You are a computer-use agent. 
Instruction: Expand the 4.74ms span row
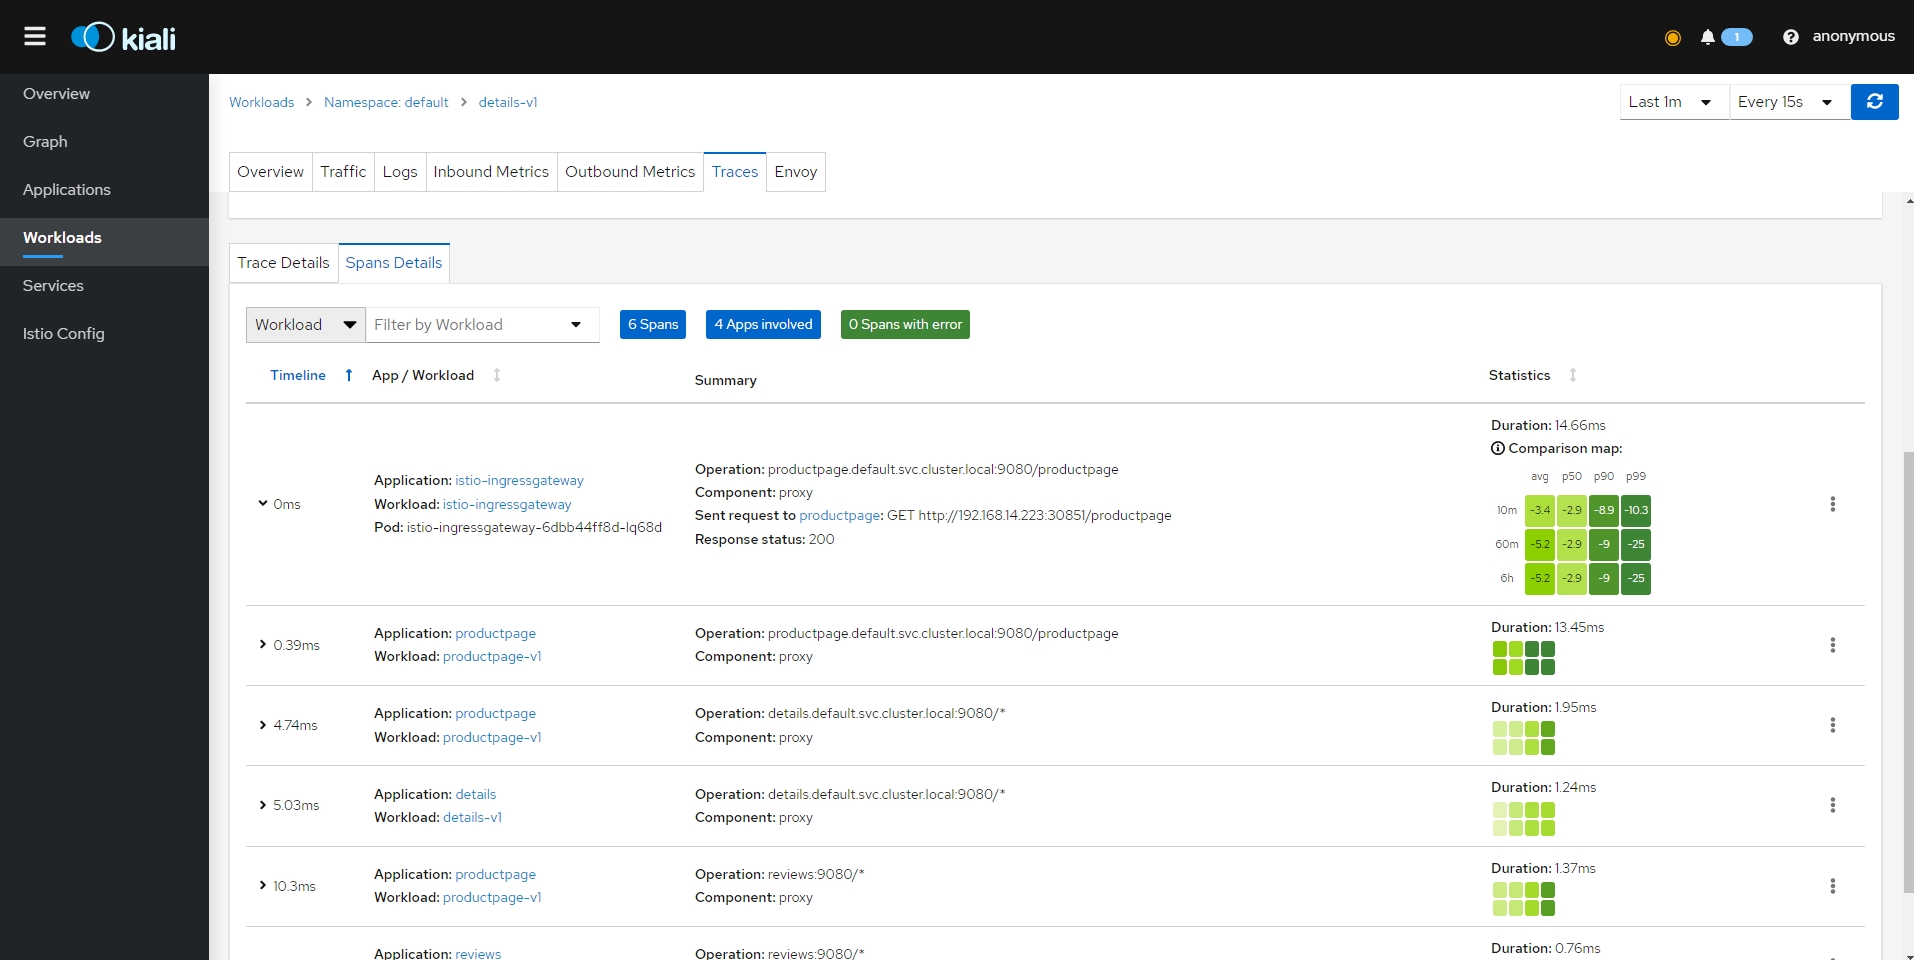click(x=263, y=725)
